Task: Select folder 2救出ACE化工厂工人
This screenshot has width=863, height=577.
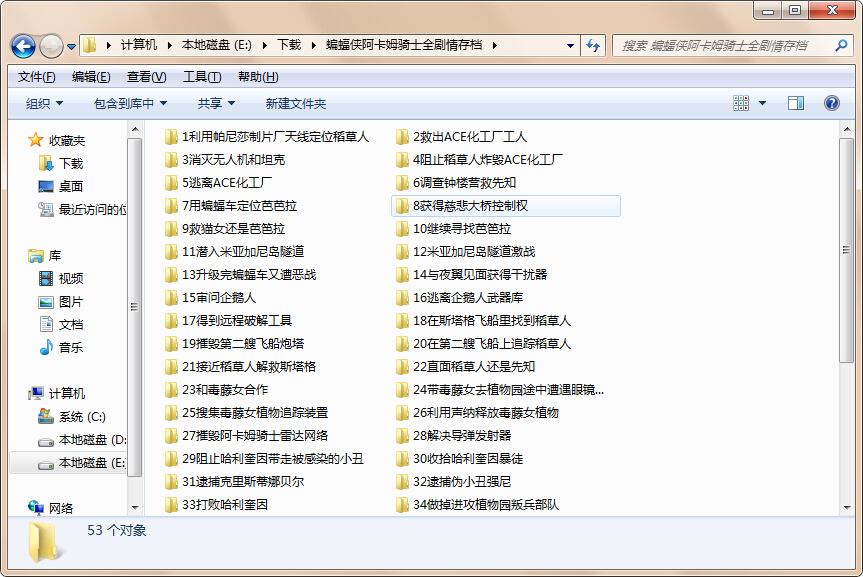Action: pos(461,137)
